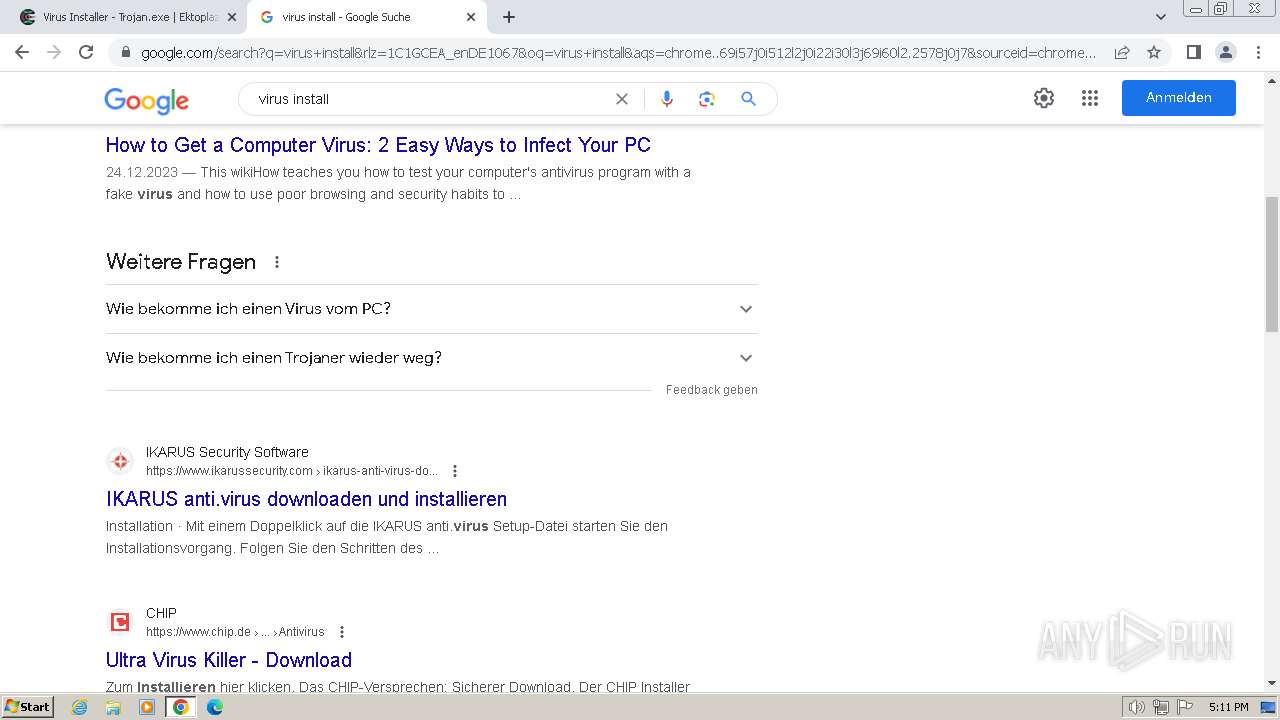Open the Chrome three-dot menu
The width and height of the screenshot is (1280, 720).
tap(1258, 52)
